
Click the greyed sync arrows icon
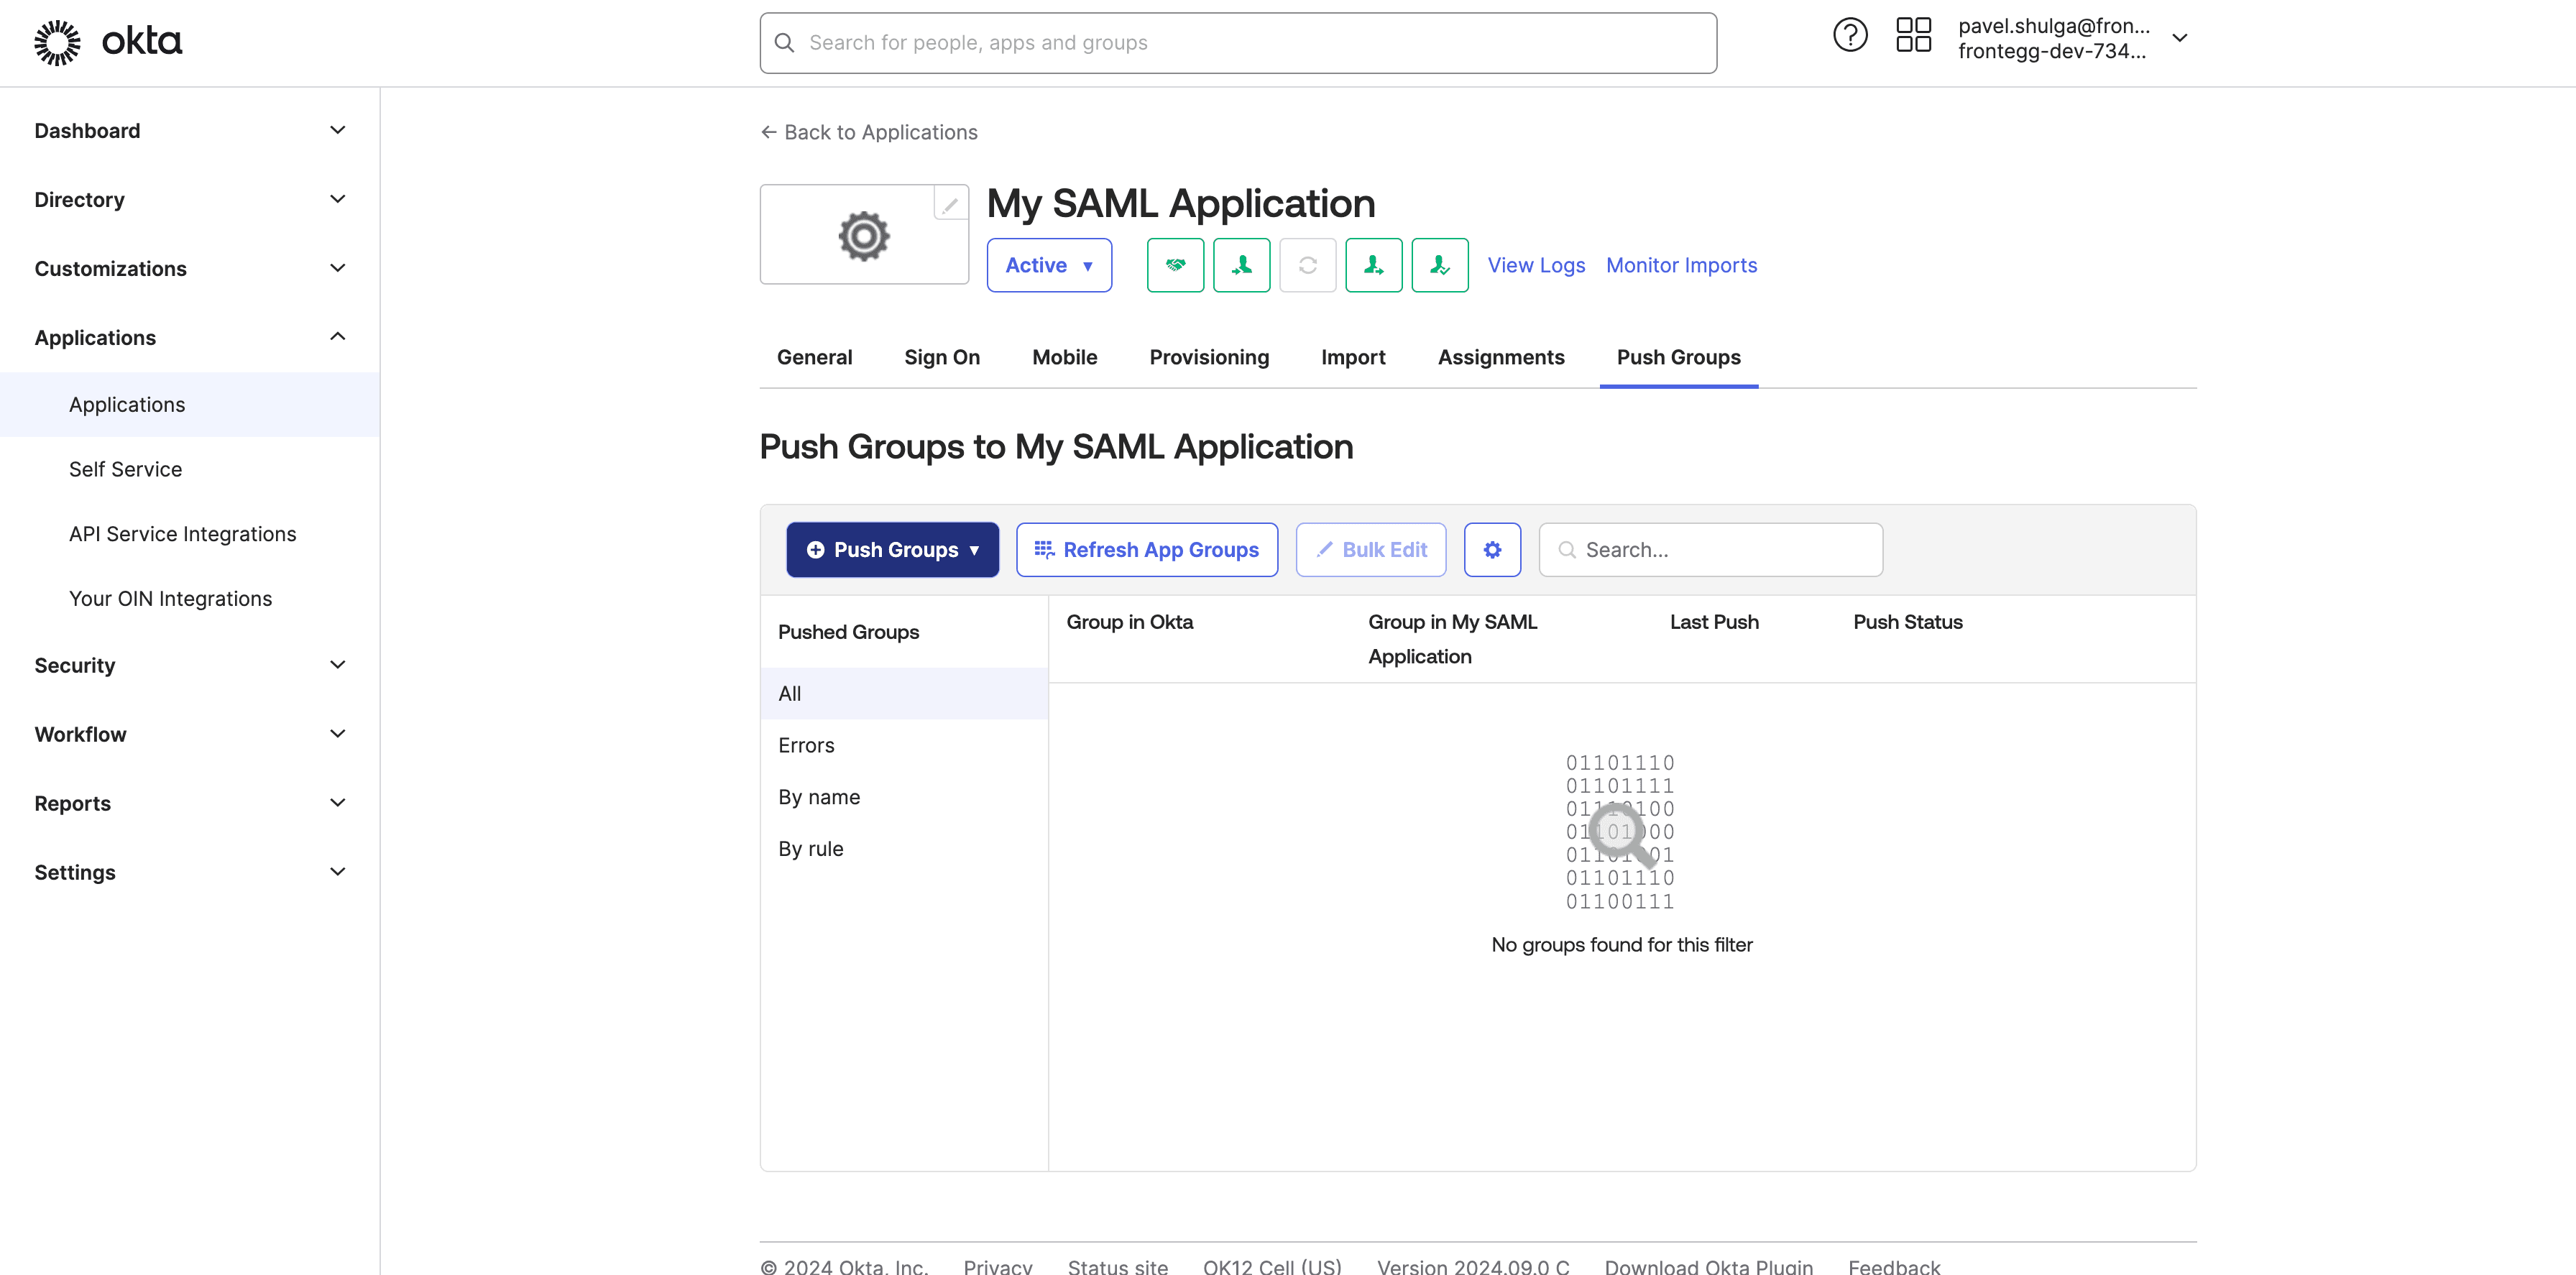coord(1307,265)
